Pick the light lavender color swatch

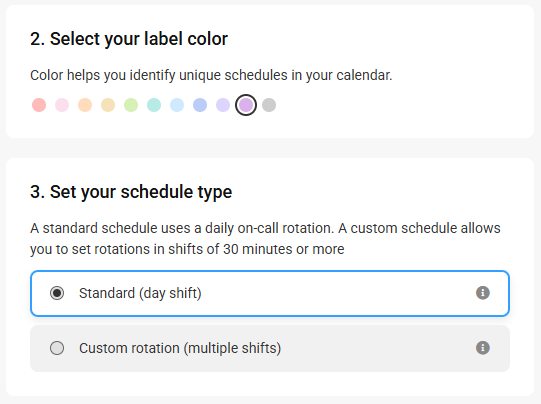click(223, 105)
